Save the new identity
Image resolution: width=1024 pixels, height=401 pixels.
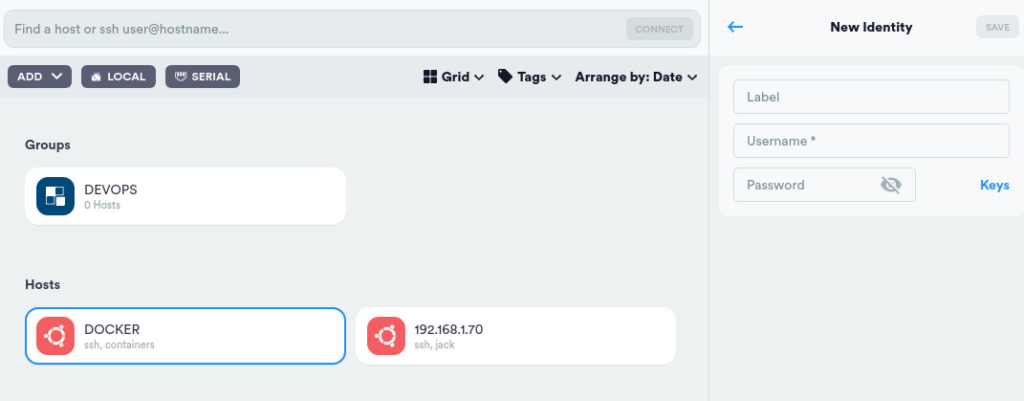point(997,27)
